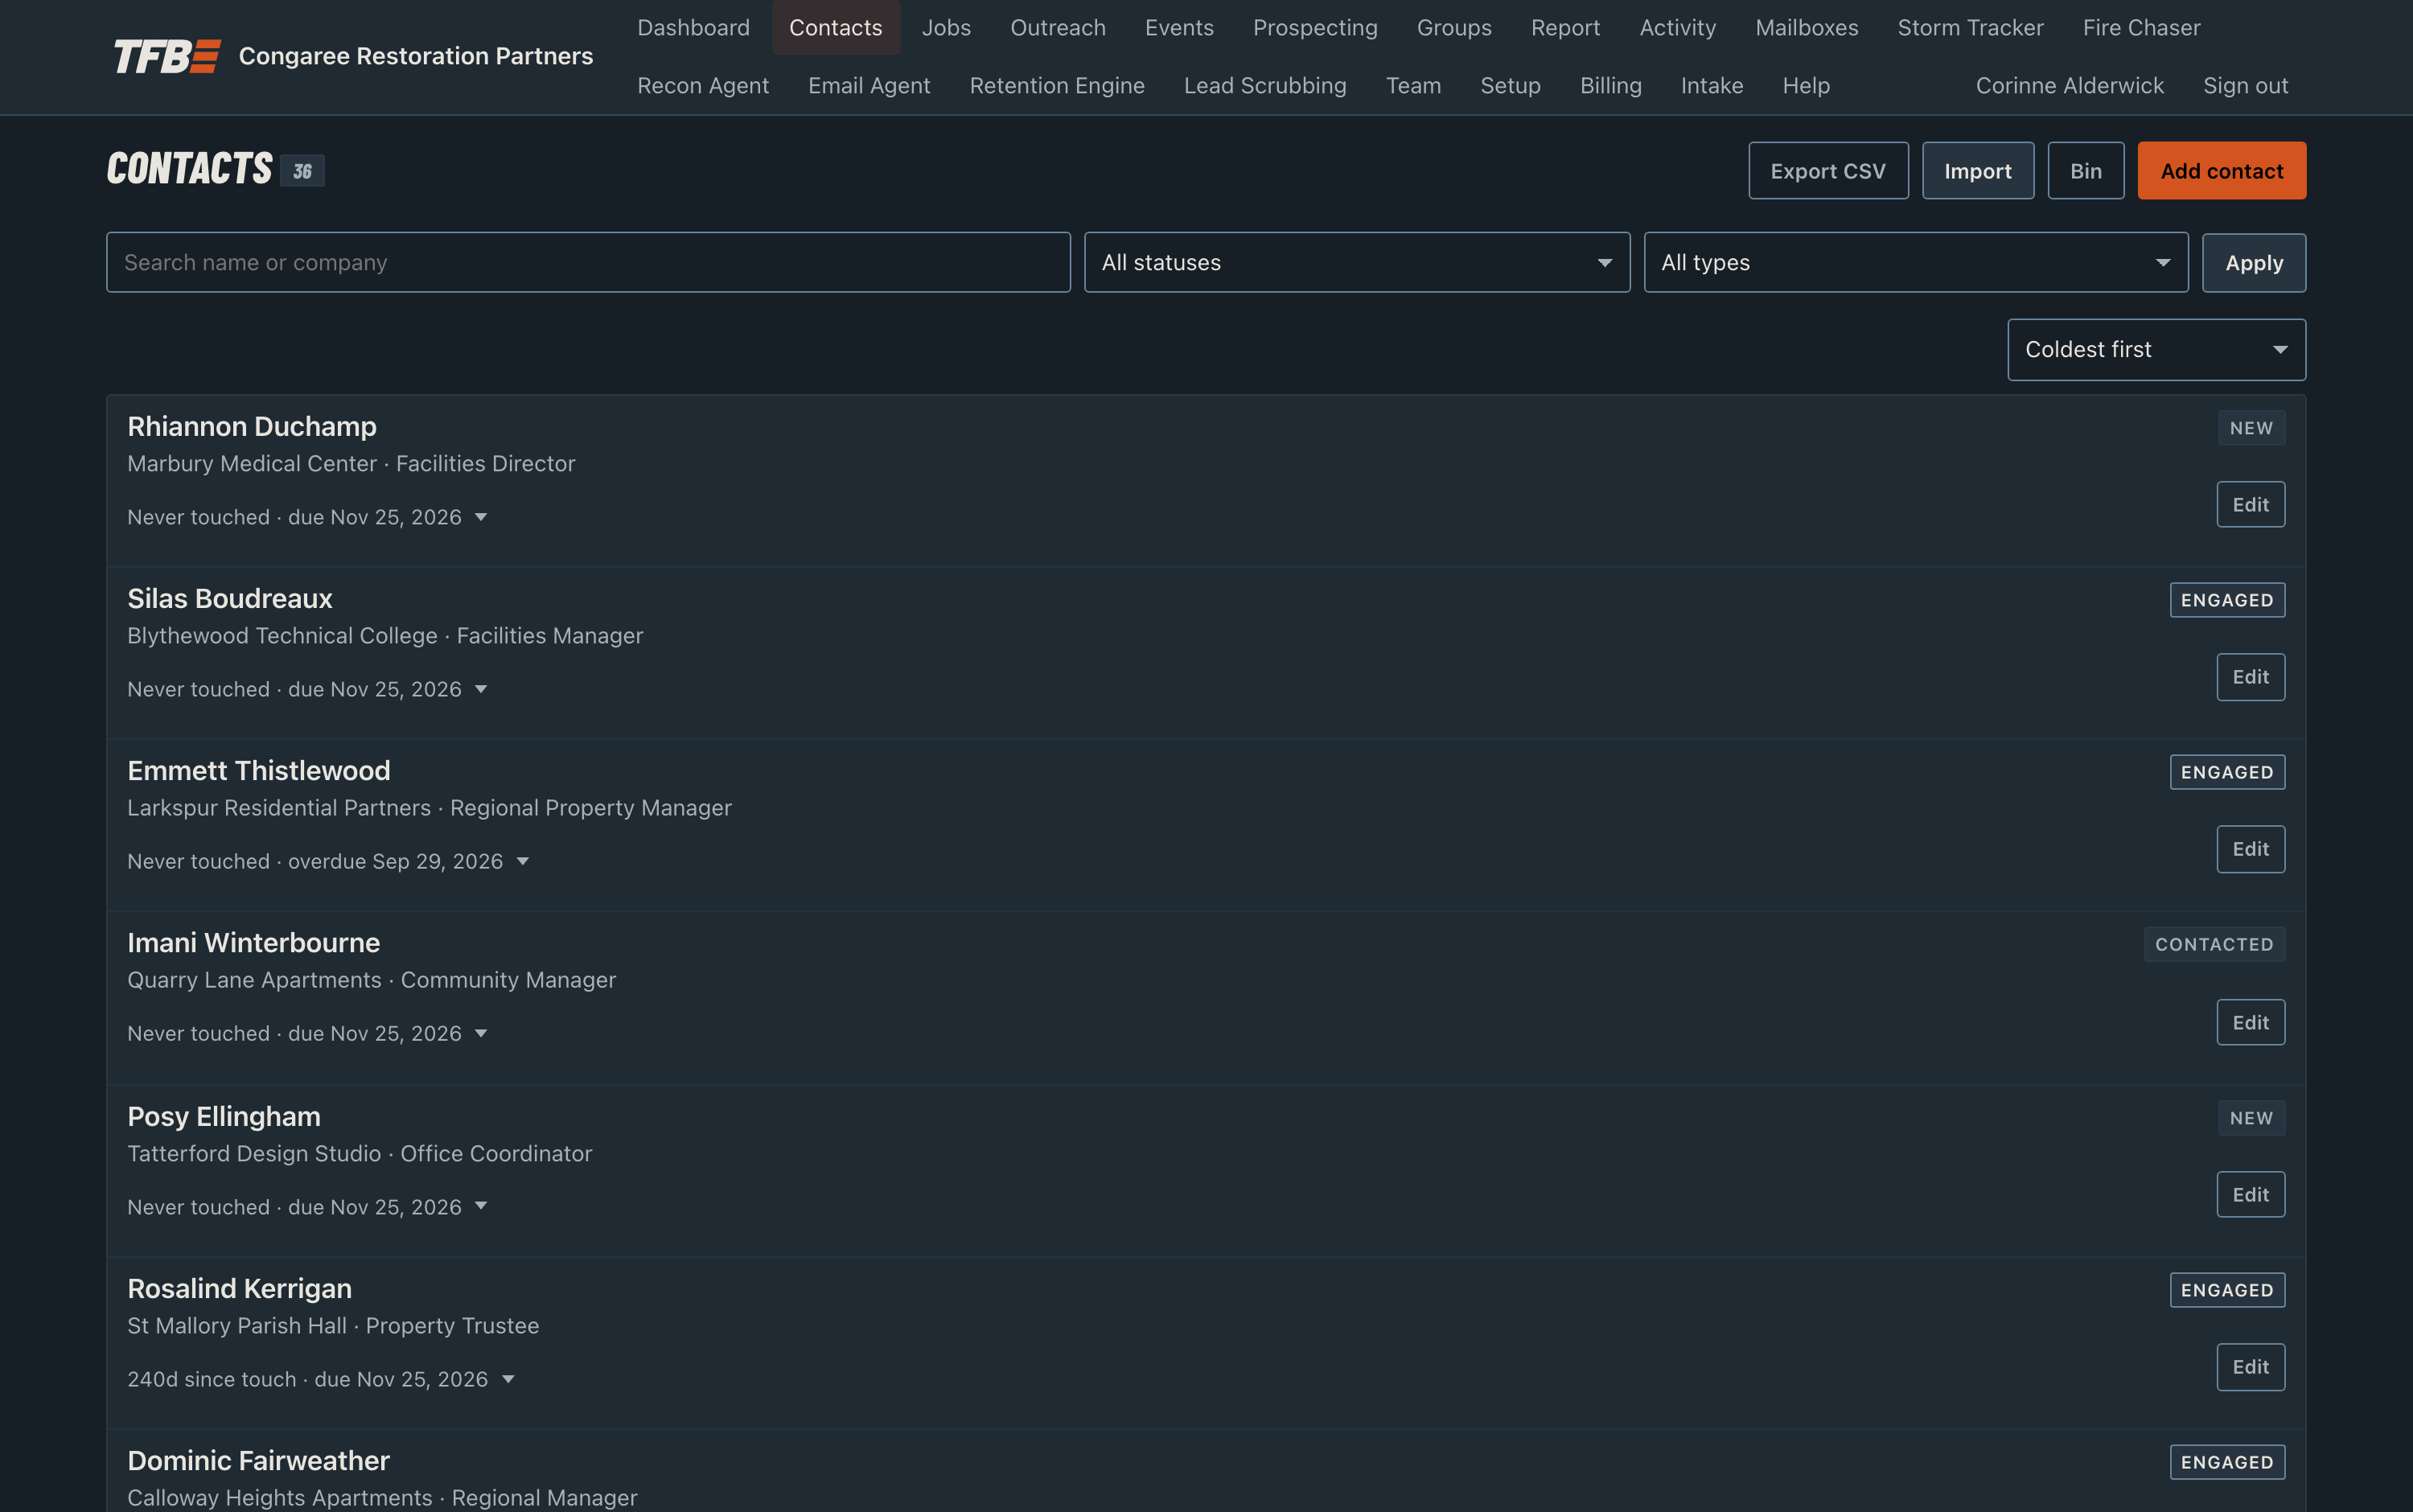The height and width of the screenshot is (1512, 2413).
Task: Click the Add contact button
Action: 2221,171
